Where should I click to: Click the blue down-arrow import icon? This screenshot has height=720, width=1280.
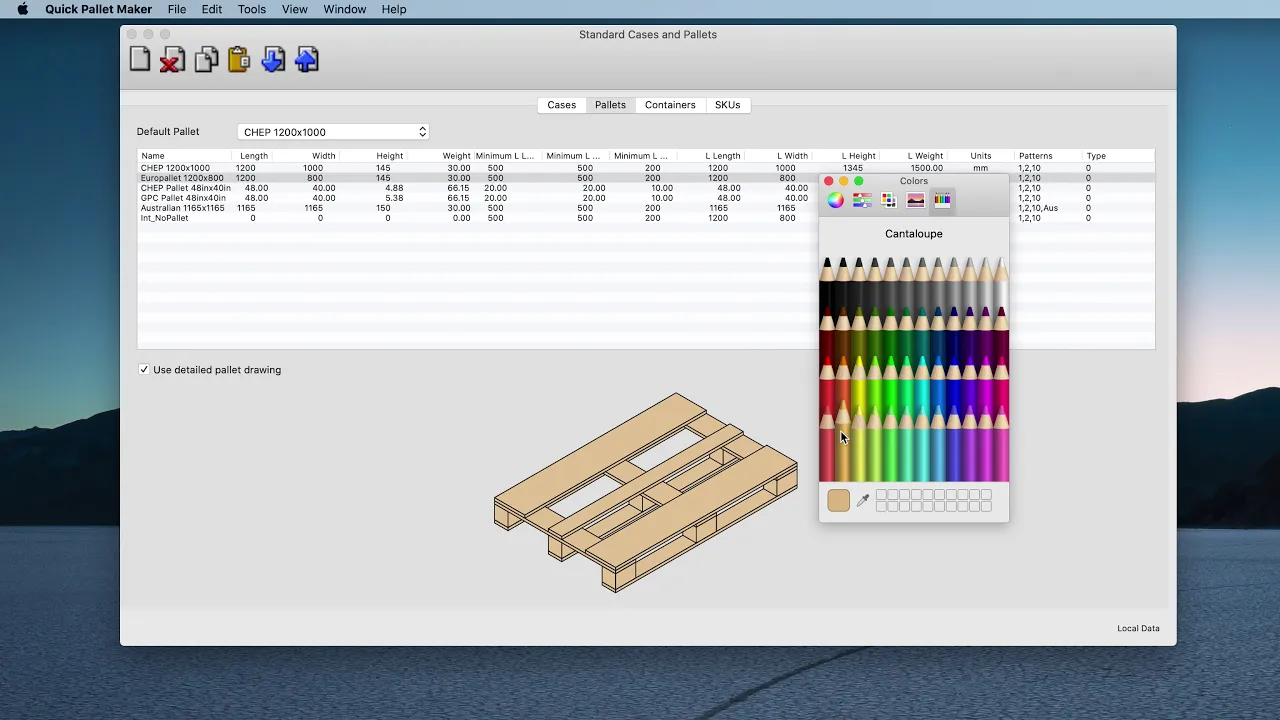tap(273, 60)
